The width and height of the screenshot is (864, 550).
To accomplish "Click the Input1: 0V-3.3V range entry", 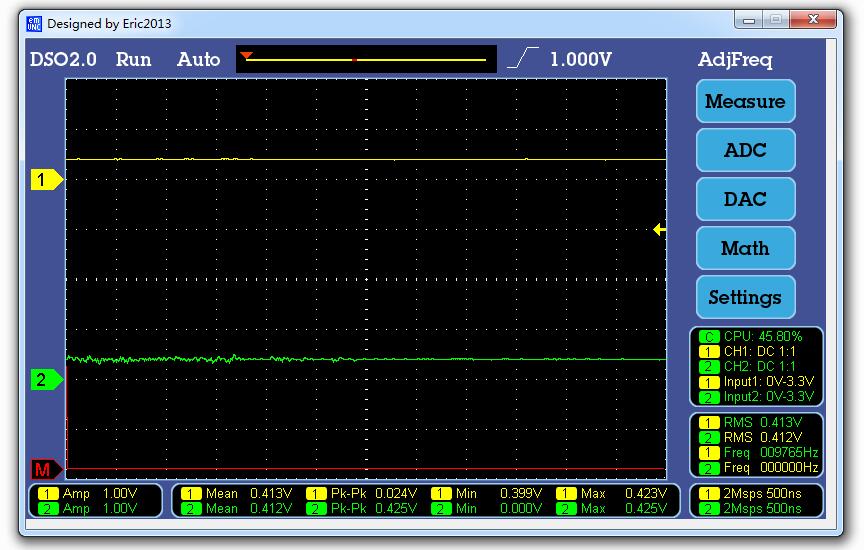I will (769, 381).
